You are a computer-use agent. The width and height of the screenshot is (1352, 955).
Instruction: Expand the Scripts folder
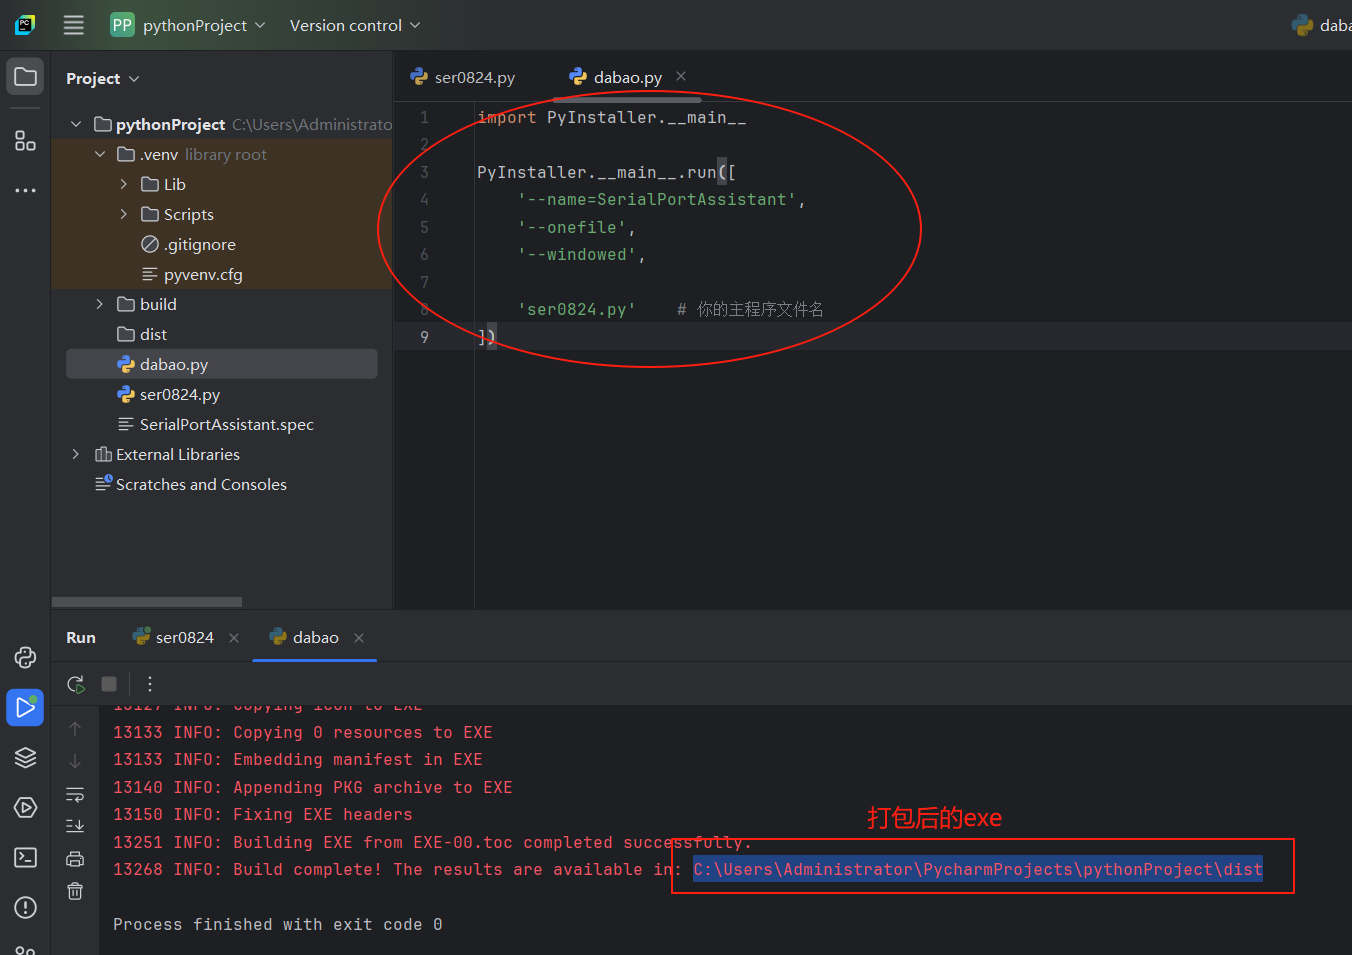pyautogui.click(x=123, y=214)
